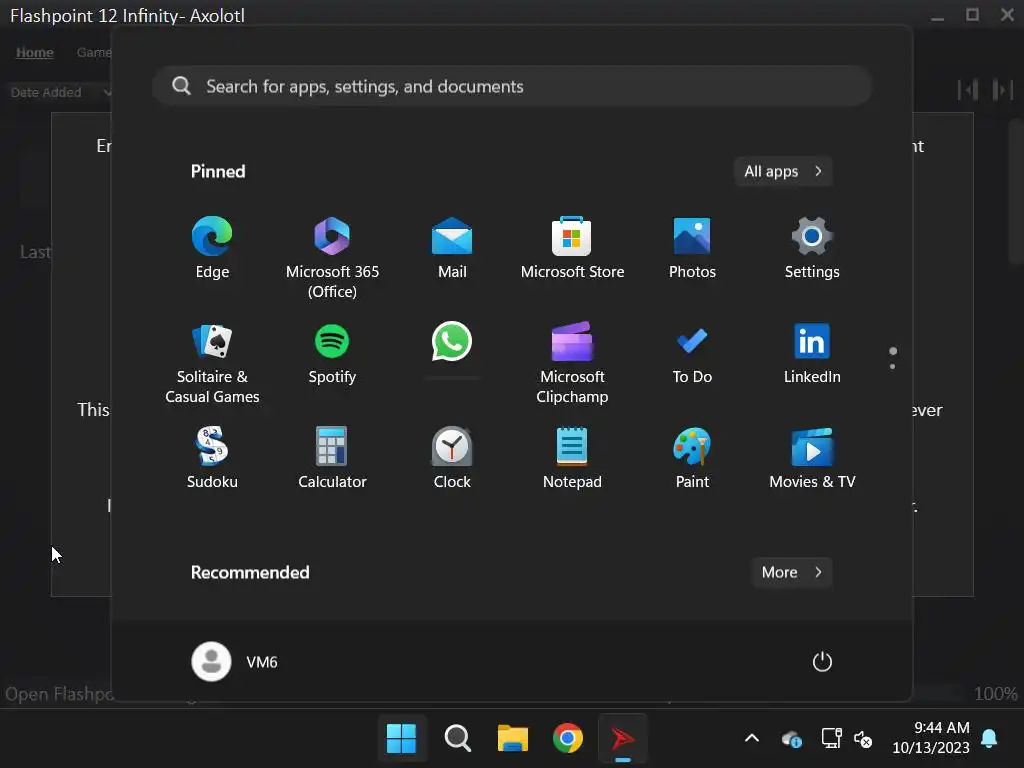The image size is (1024, 768).
Task: Open the Clock app
Action: pos(452,458)
